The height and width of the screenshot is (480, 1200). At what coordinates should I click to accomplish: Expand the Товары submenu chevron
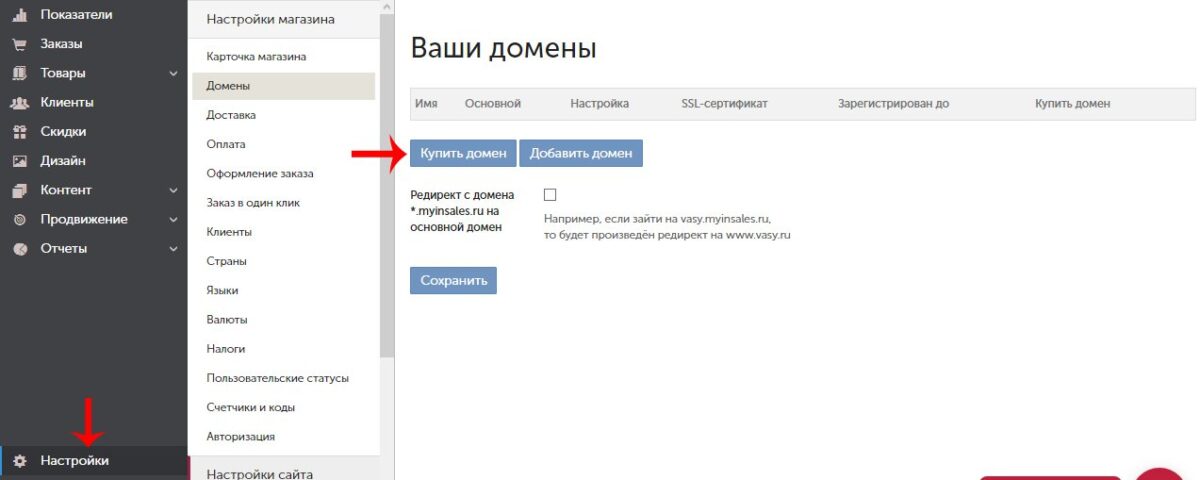pyautogui.click(x=173, y=73)
